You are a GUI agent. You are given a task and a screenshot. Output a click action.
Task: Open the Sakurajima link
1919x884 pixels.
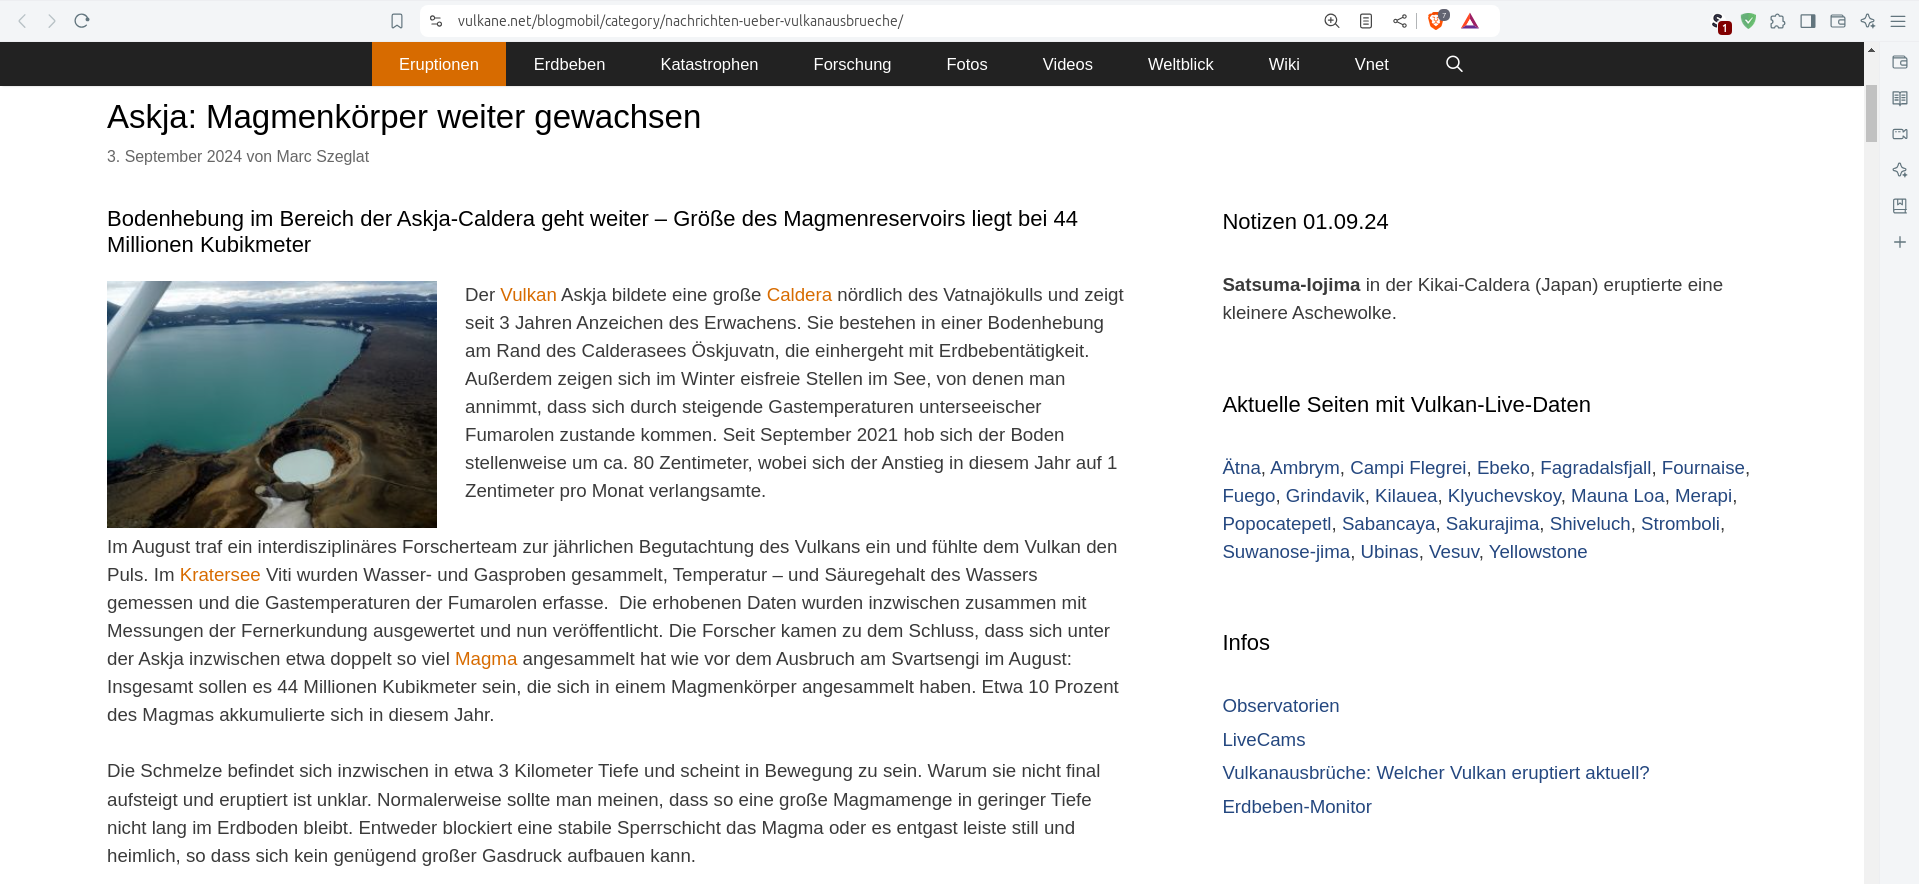(x=1493, y=524)
